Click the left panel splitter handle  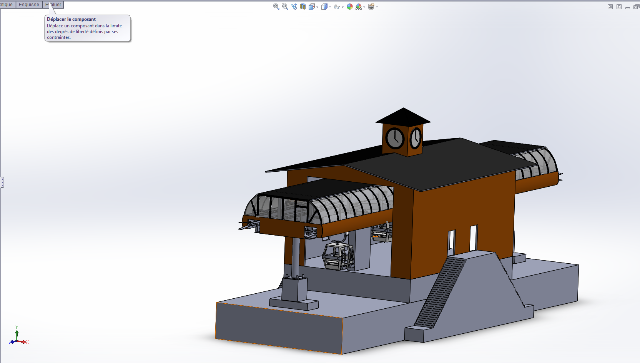tap(2, 182)
